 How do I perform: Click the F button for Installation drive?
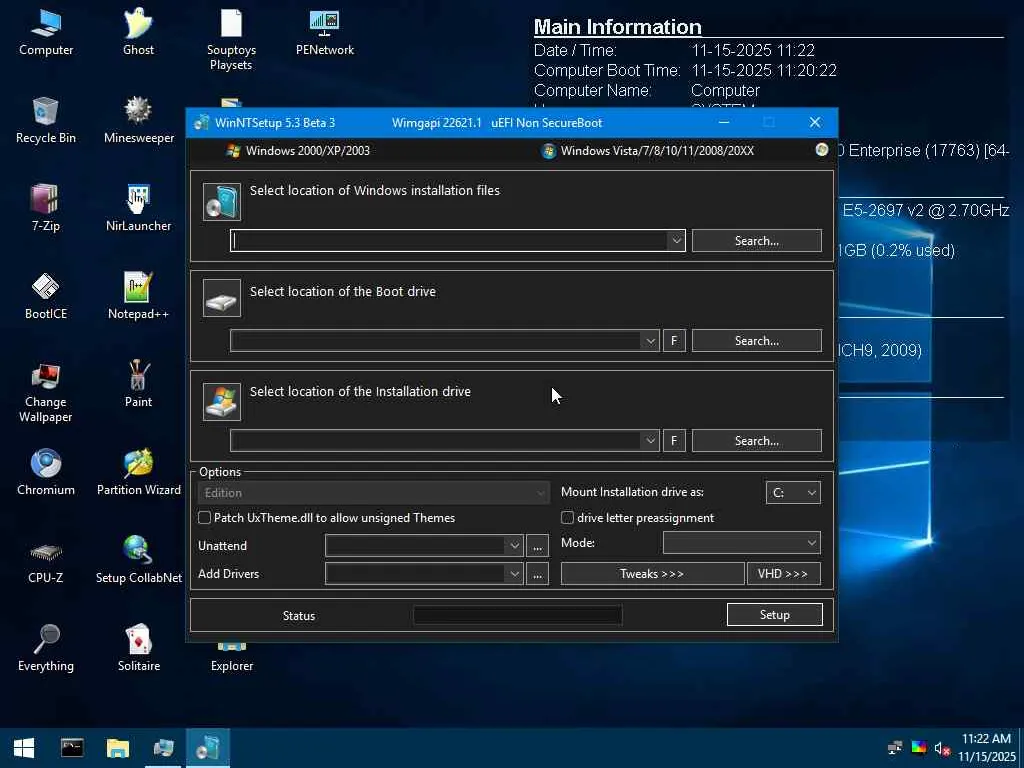point(674,441)
